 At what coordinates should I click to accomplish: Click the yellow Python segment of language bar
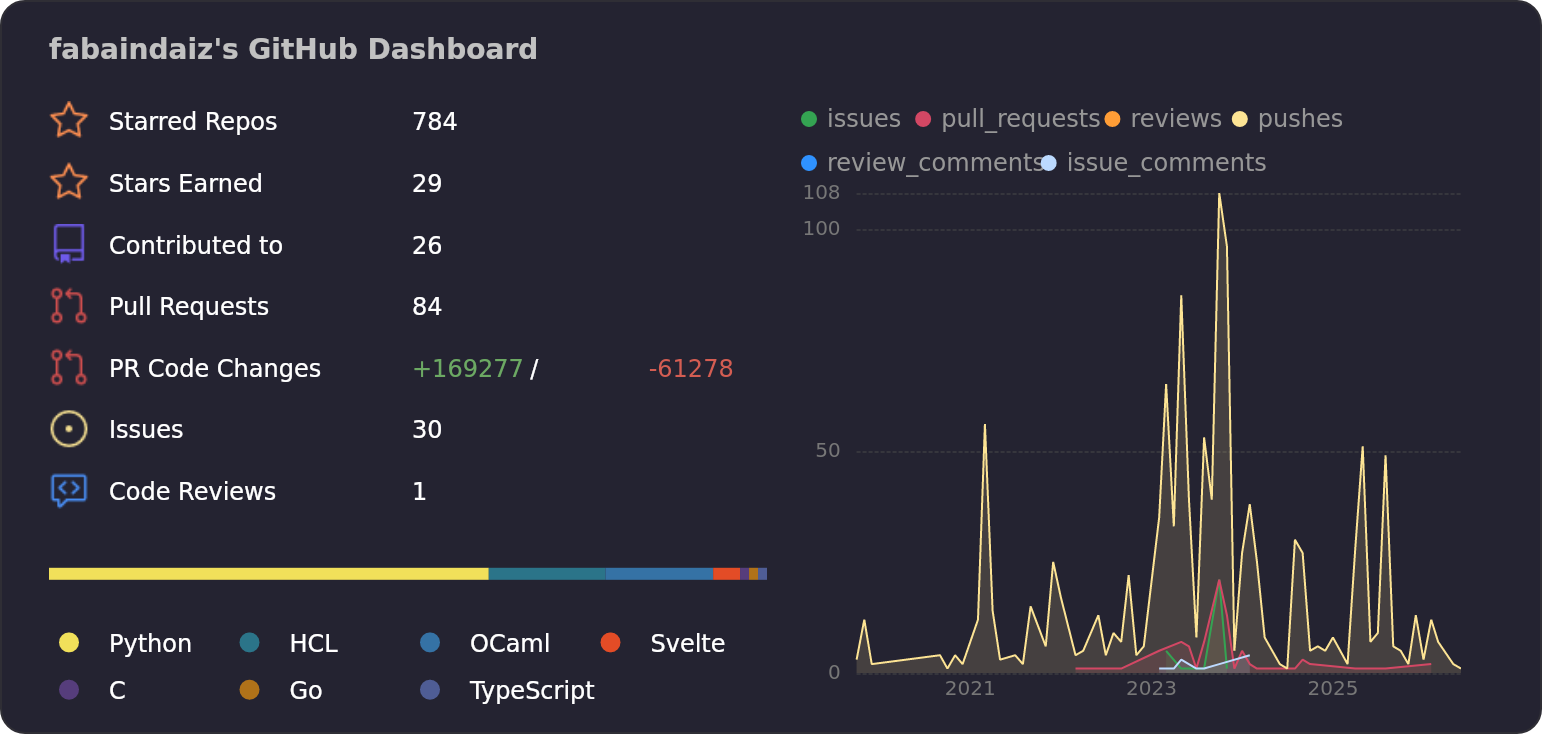(x=268, y=574)
